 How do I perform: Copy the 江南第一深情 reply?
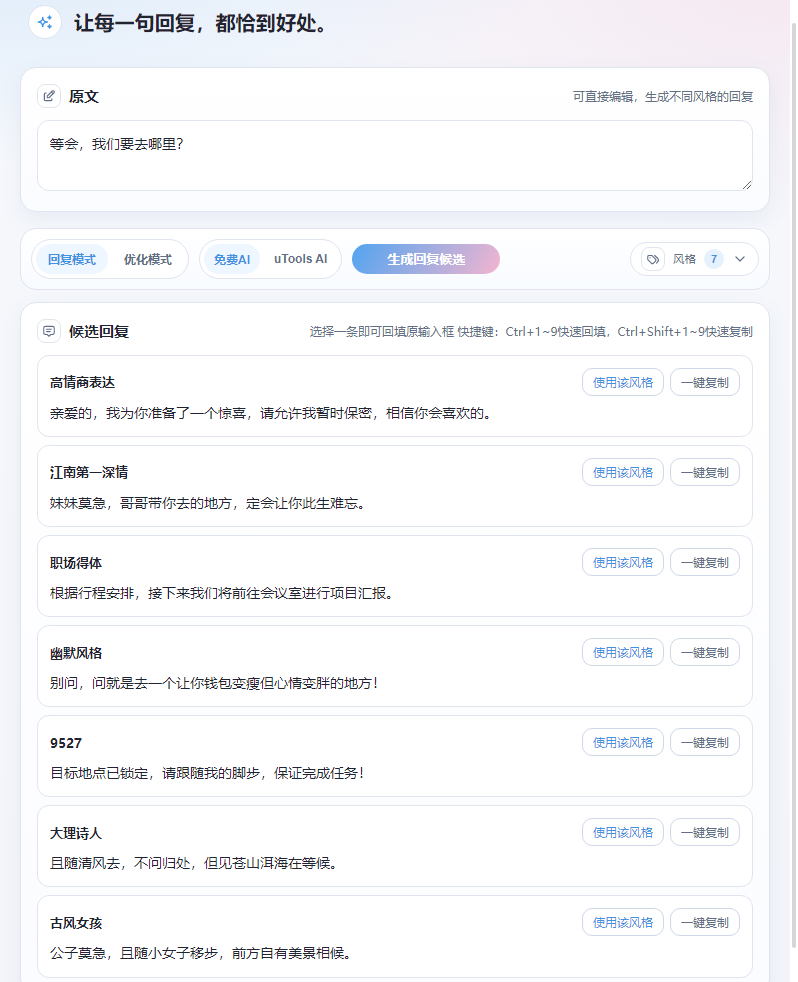coord(704,472)
